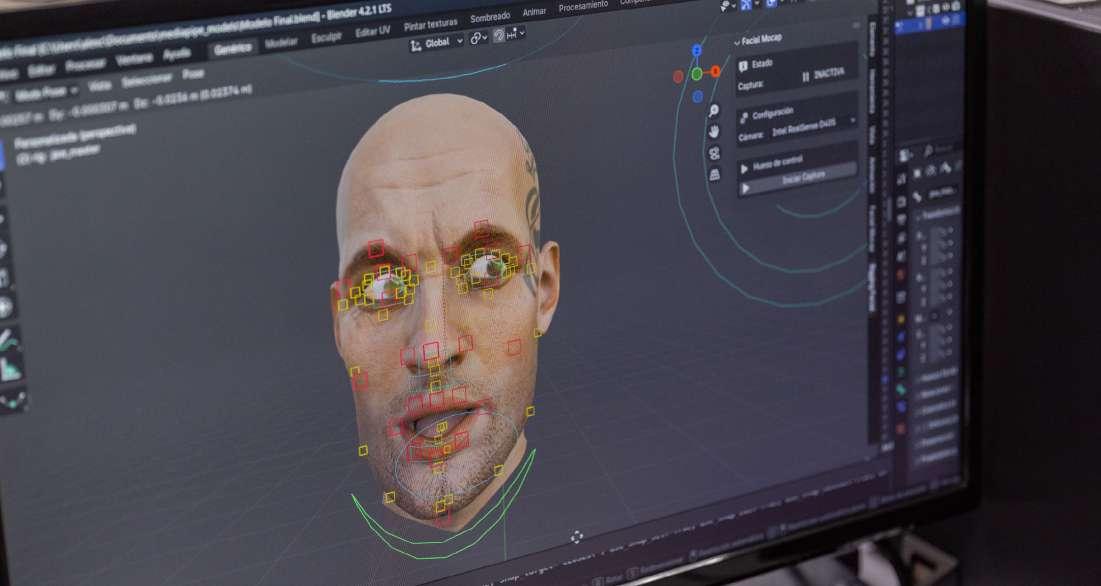Screen dimensions: 1101x586
Task: Open the Modo Pose mode dropdown
Action: click(46, 93)
